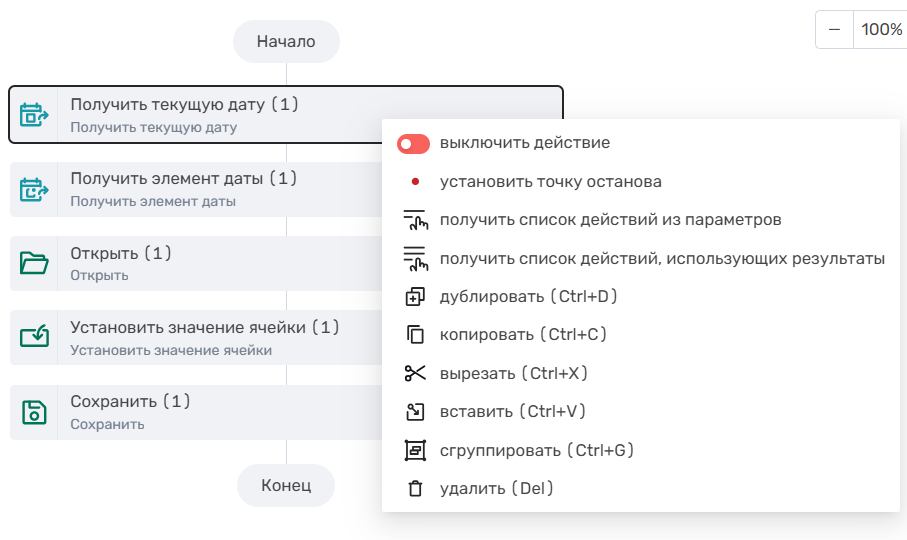Click the trash icon for удалить
This screenshot has width=907, height=540.
414,489
